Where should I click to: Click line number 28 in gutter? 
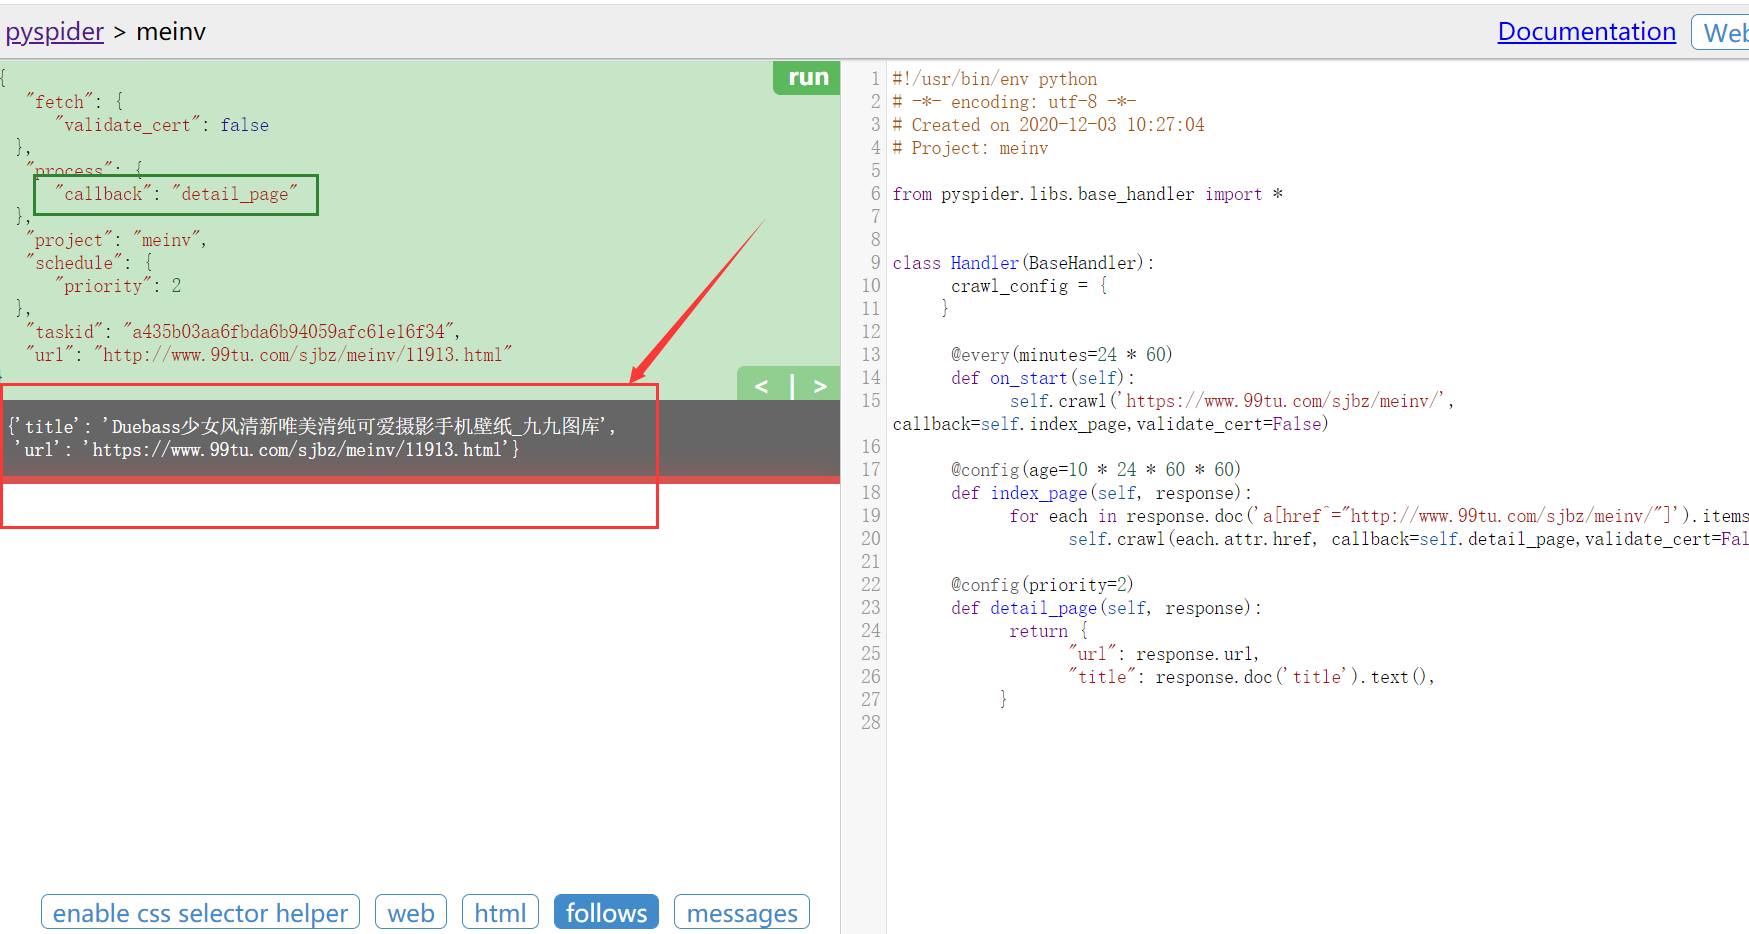pos(871,722)
